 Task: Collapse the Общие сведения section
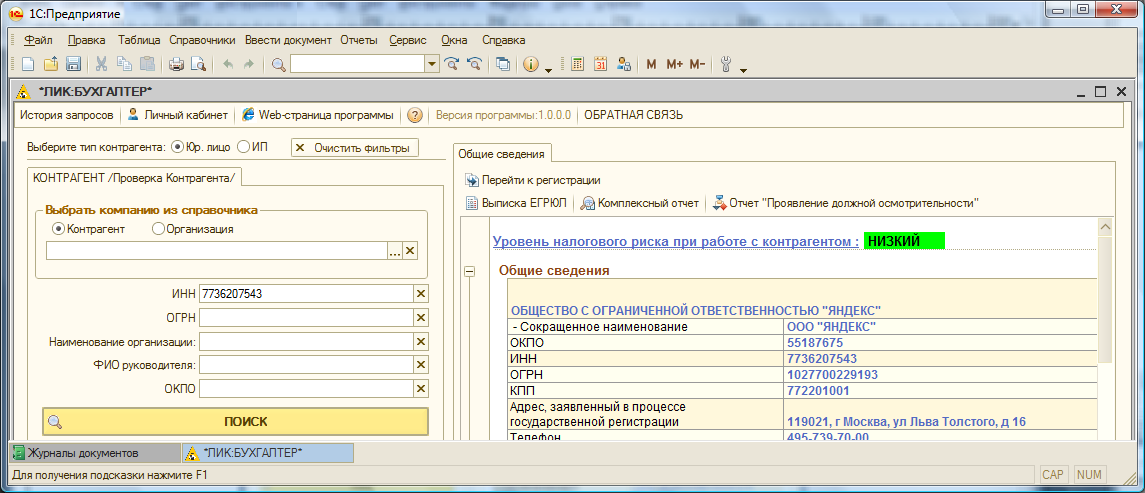470,271
